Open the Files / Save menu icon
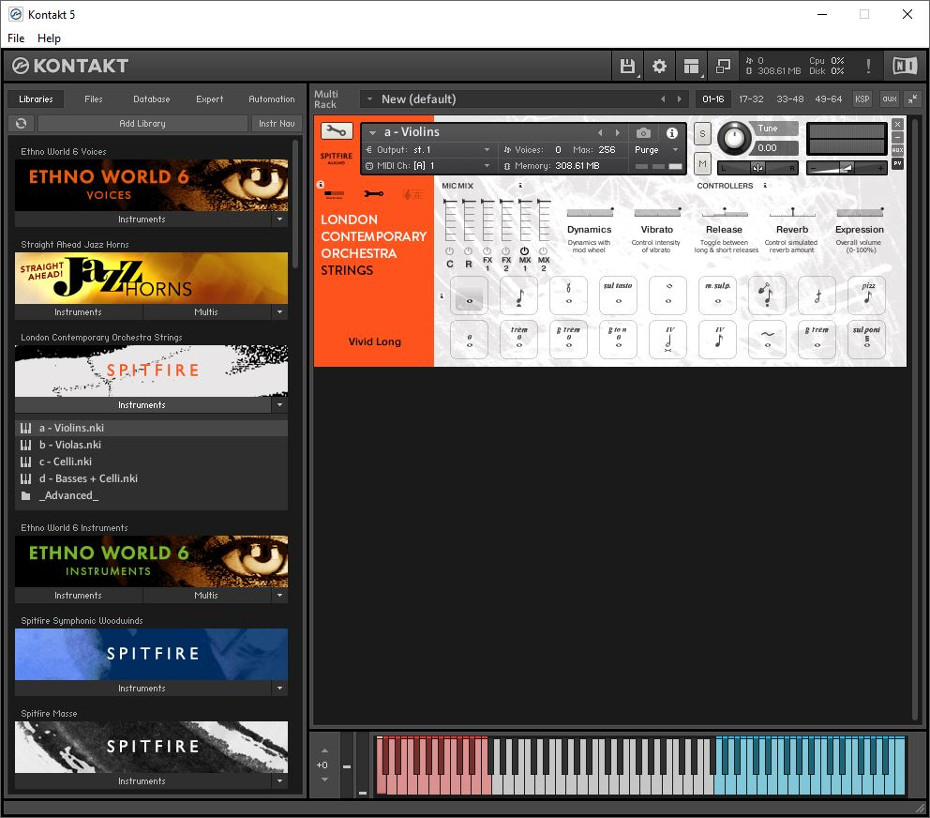 (628, 66)
